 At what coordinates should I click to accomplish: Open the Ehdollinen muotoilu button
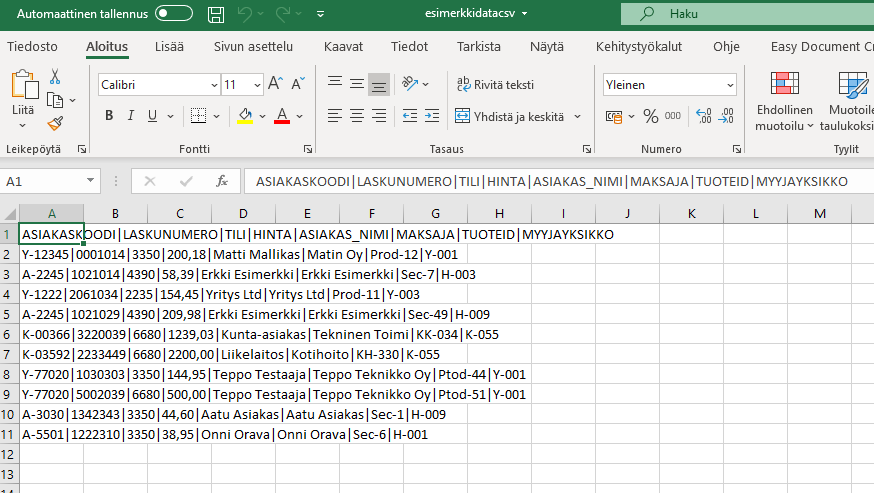click(x=784, y=102)
